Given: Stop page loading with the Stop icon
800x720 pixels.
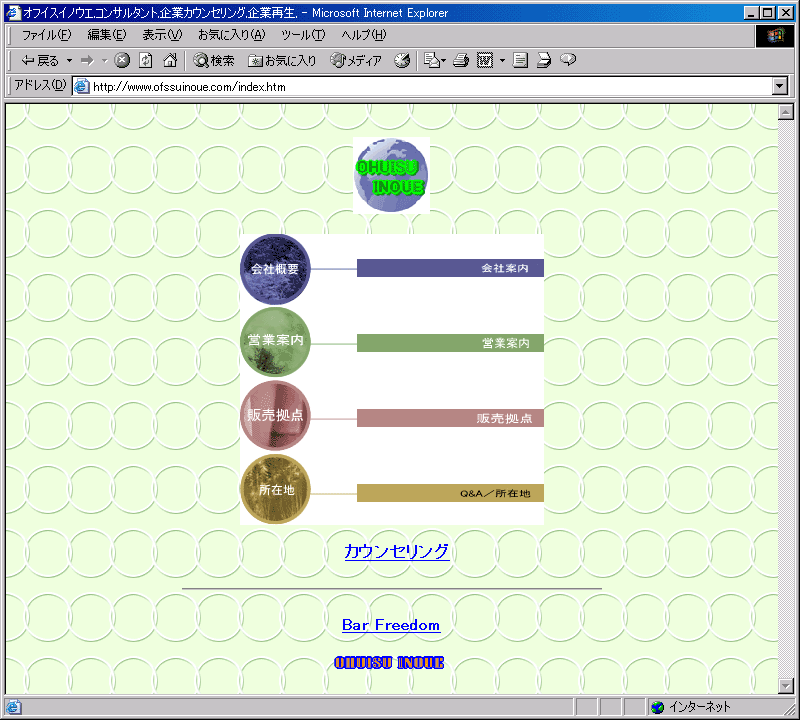Looking at the screenshot, I should 122,60.
